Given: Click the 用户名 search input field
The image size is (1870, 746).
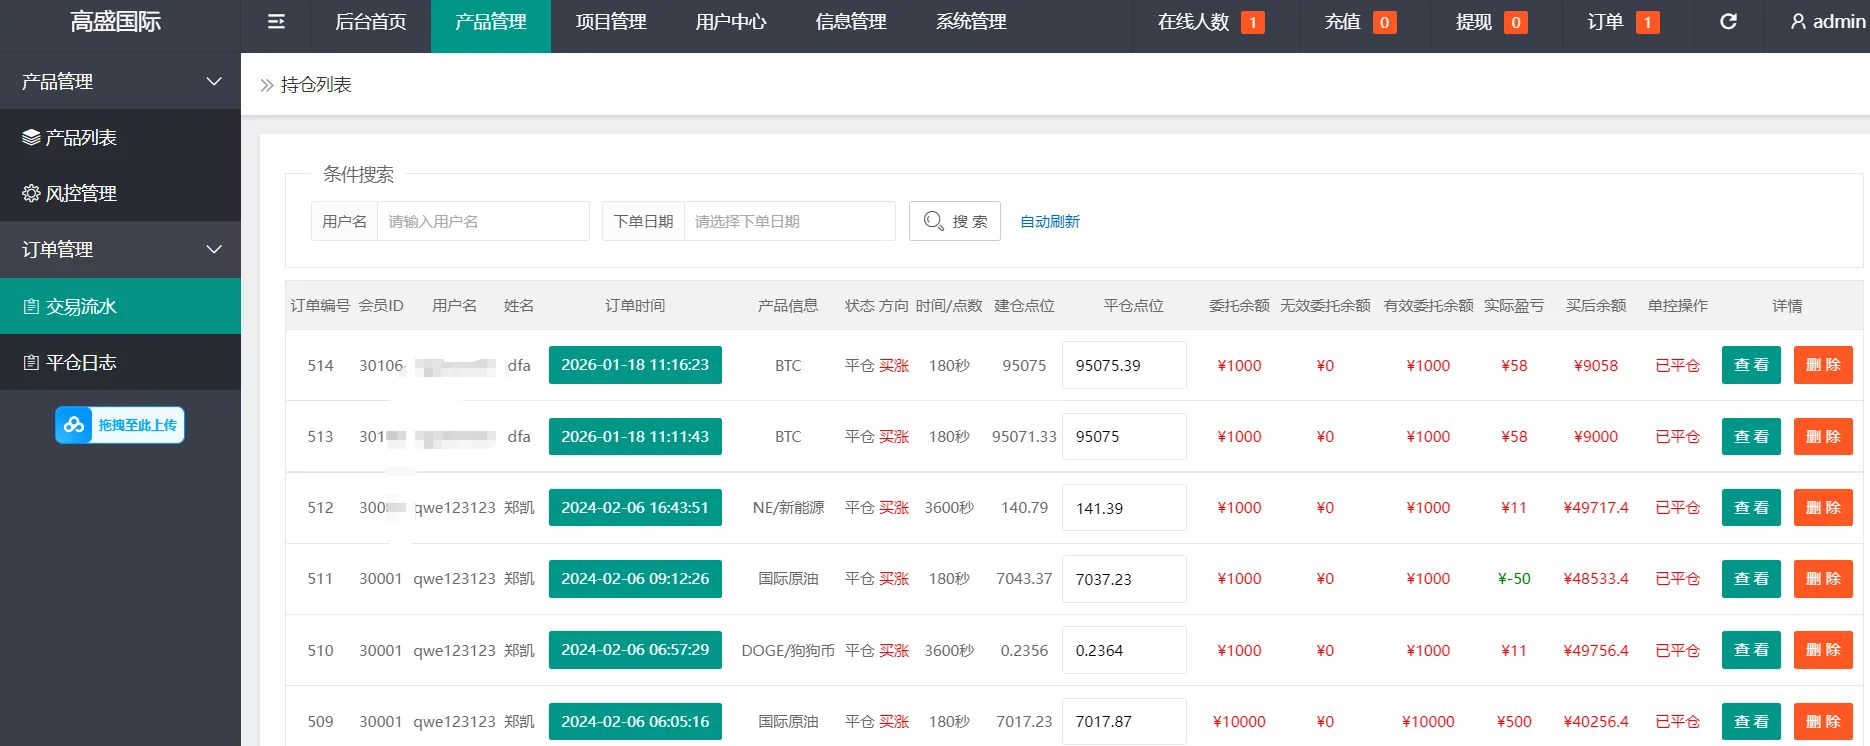Looking at the screenshot, I should tap(482, 222).
